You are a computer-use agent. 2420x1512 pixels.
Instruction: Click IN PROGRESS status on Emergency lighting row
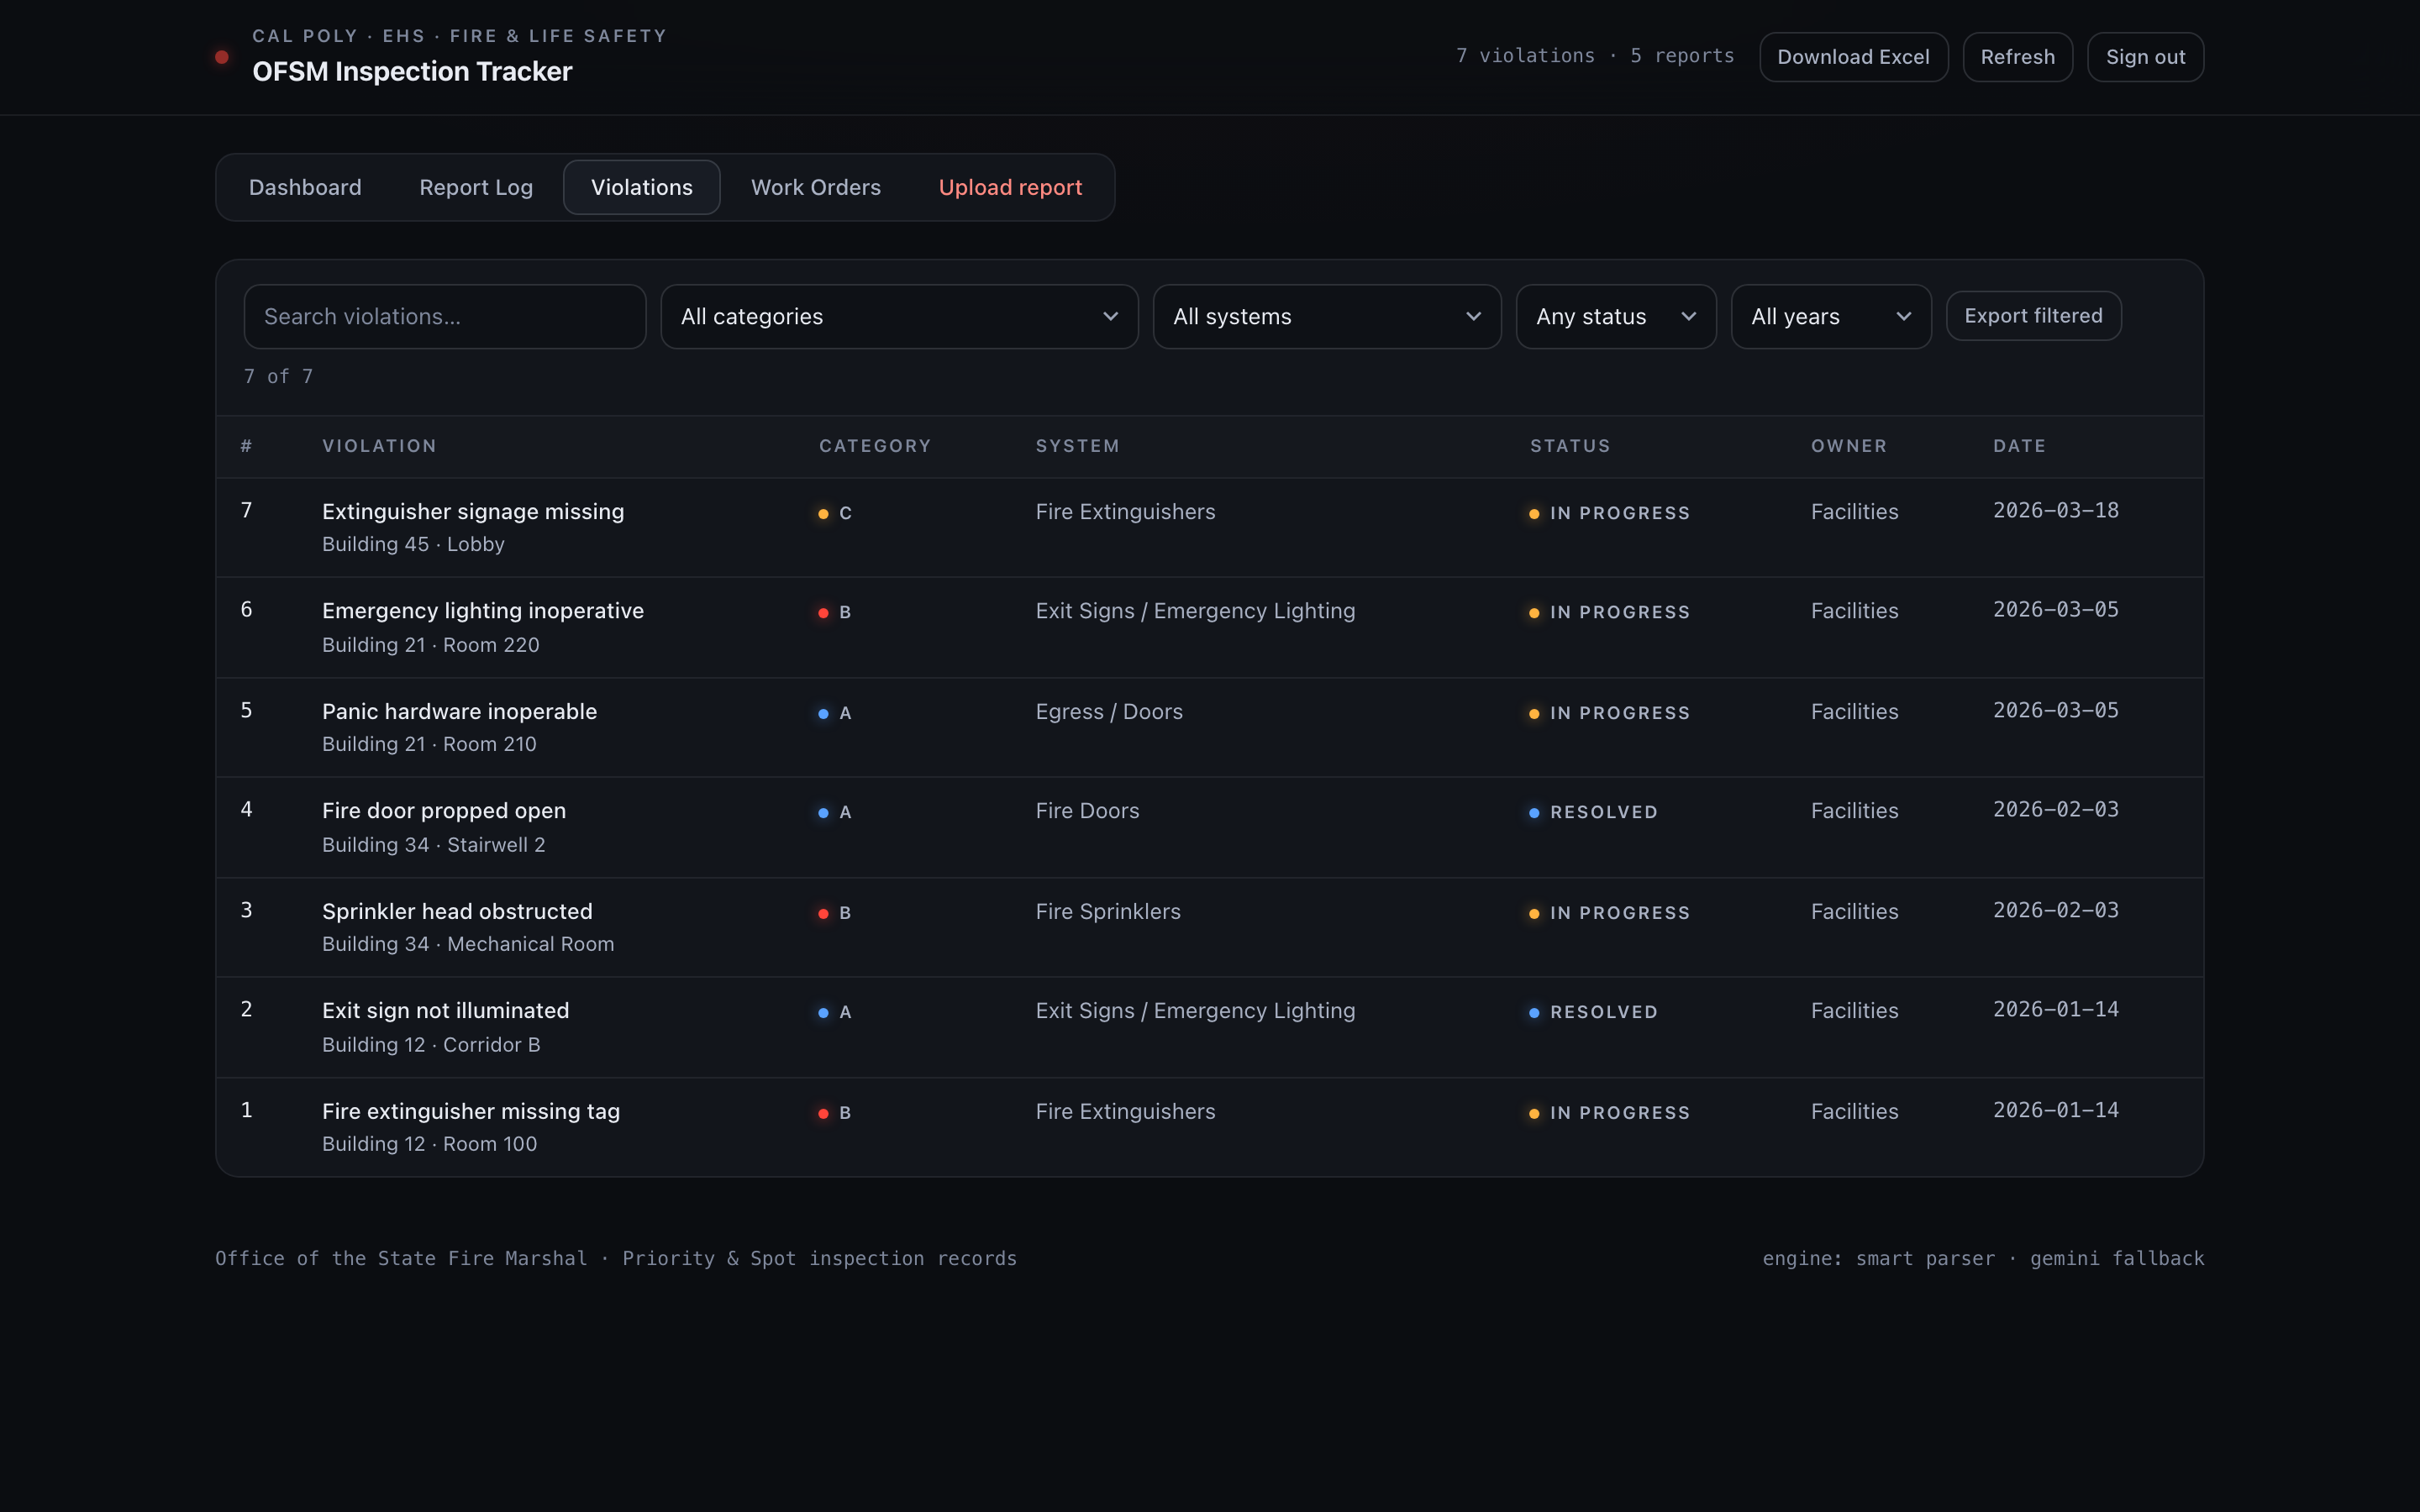click(x=1609, y=613)
